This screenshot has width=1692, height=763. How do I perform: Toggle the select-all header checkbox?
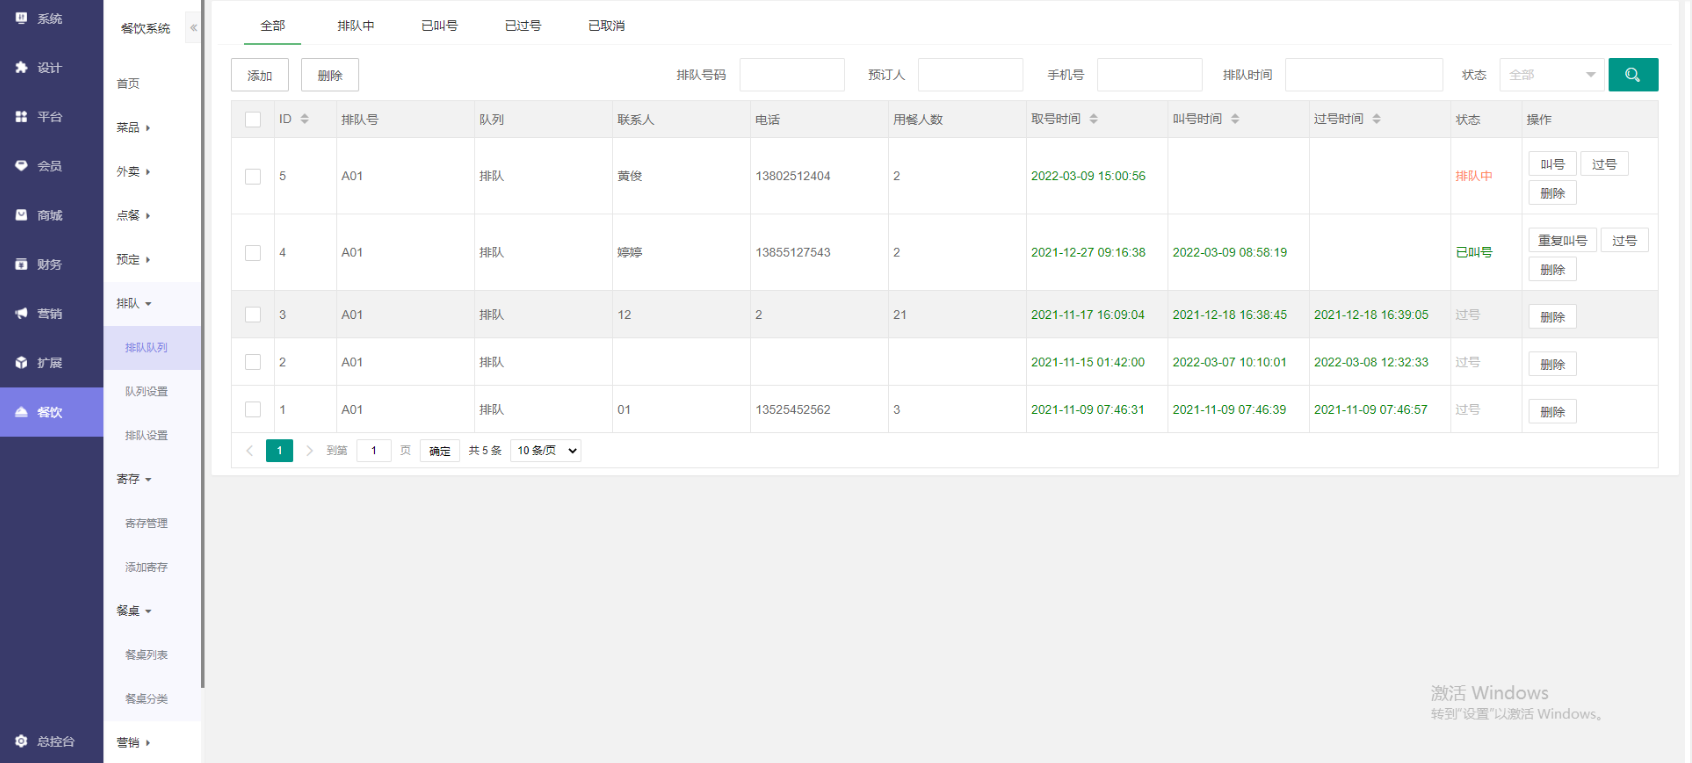(253, 120)
